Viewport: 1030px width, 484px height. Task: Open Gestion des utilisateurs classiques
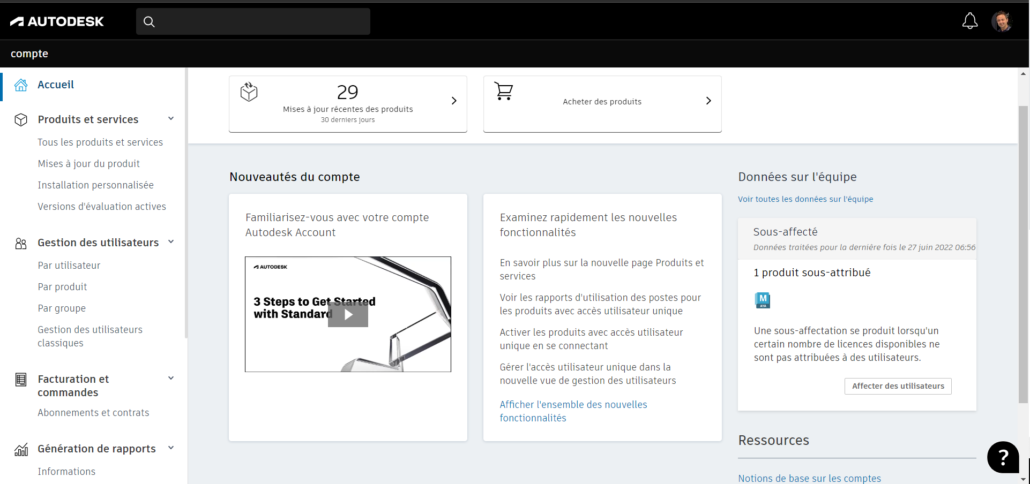point(90,336)
